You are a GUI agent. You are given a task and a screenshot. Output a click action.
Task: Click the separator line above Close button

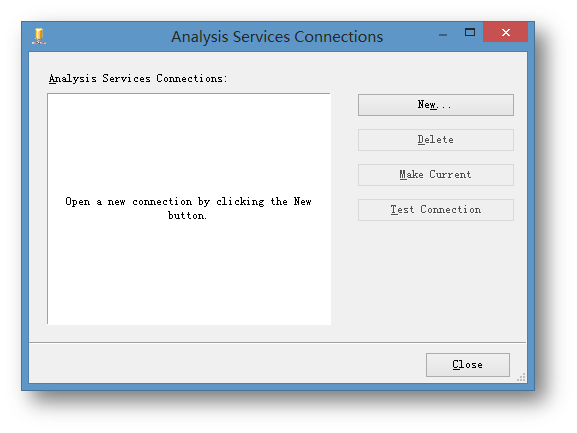pos(277,343)
